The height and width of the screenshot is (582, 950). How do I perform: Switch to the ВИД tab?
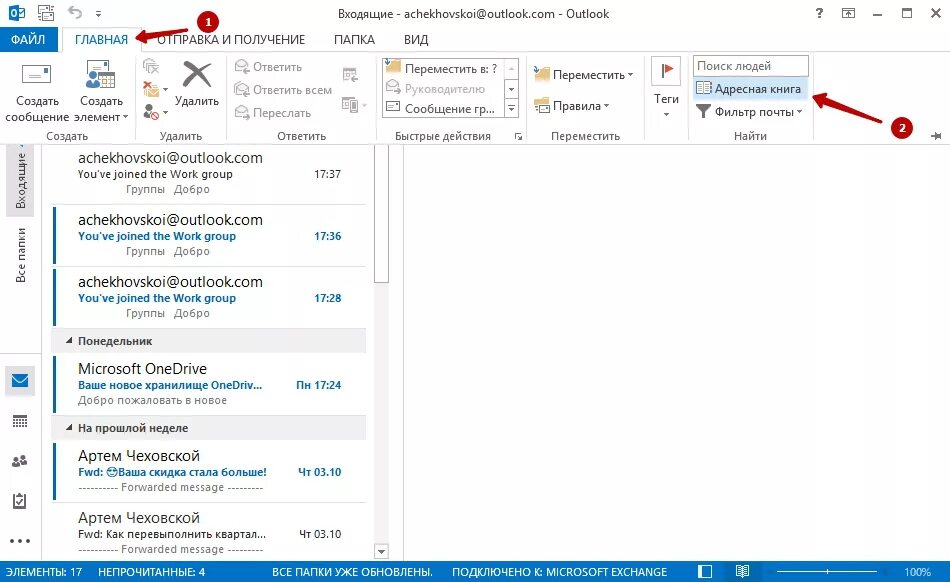click(x=416, y=39)
